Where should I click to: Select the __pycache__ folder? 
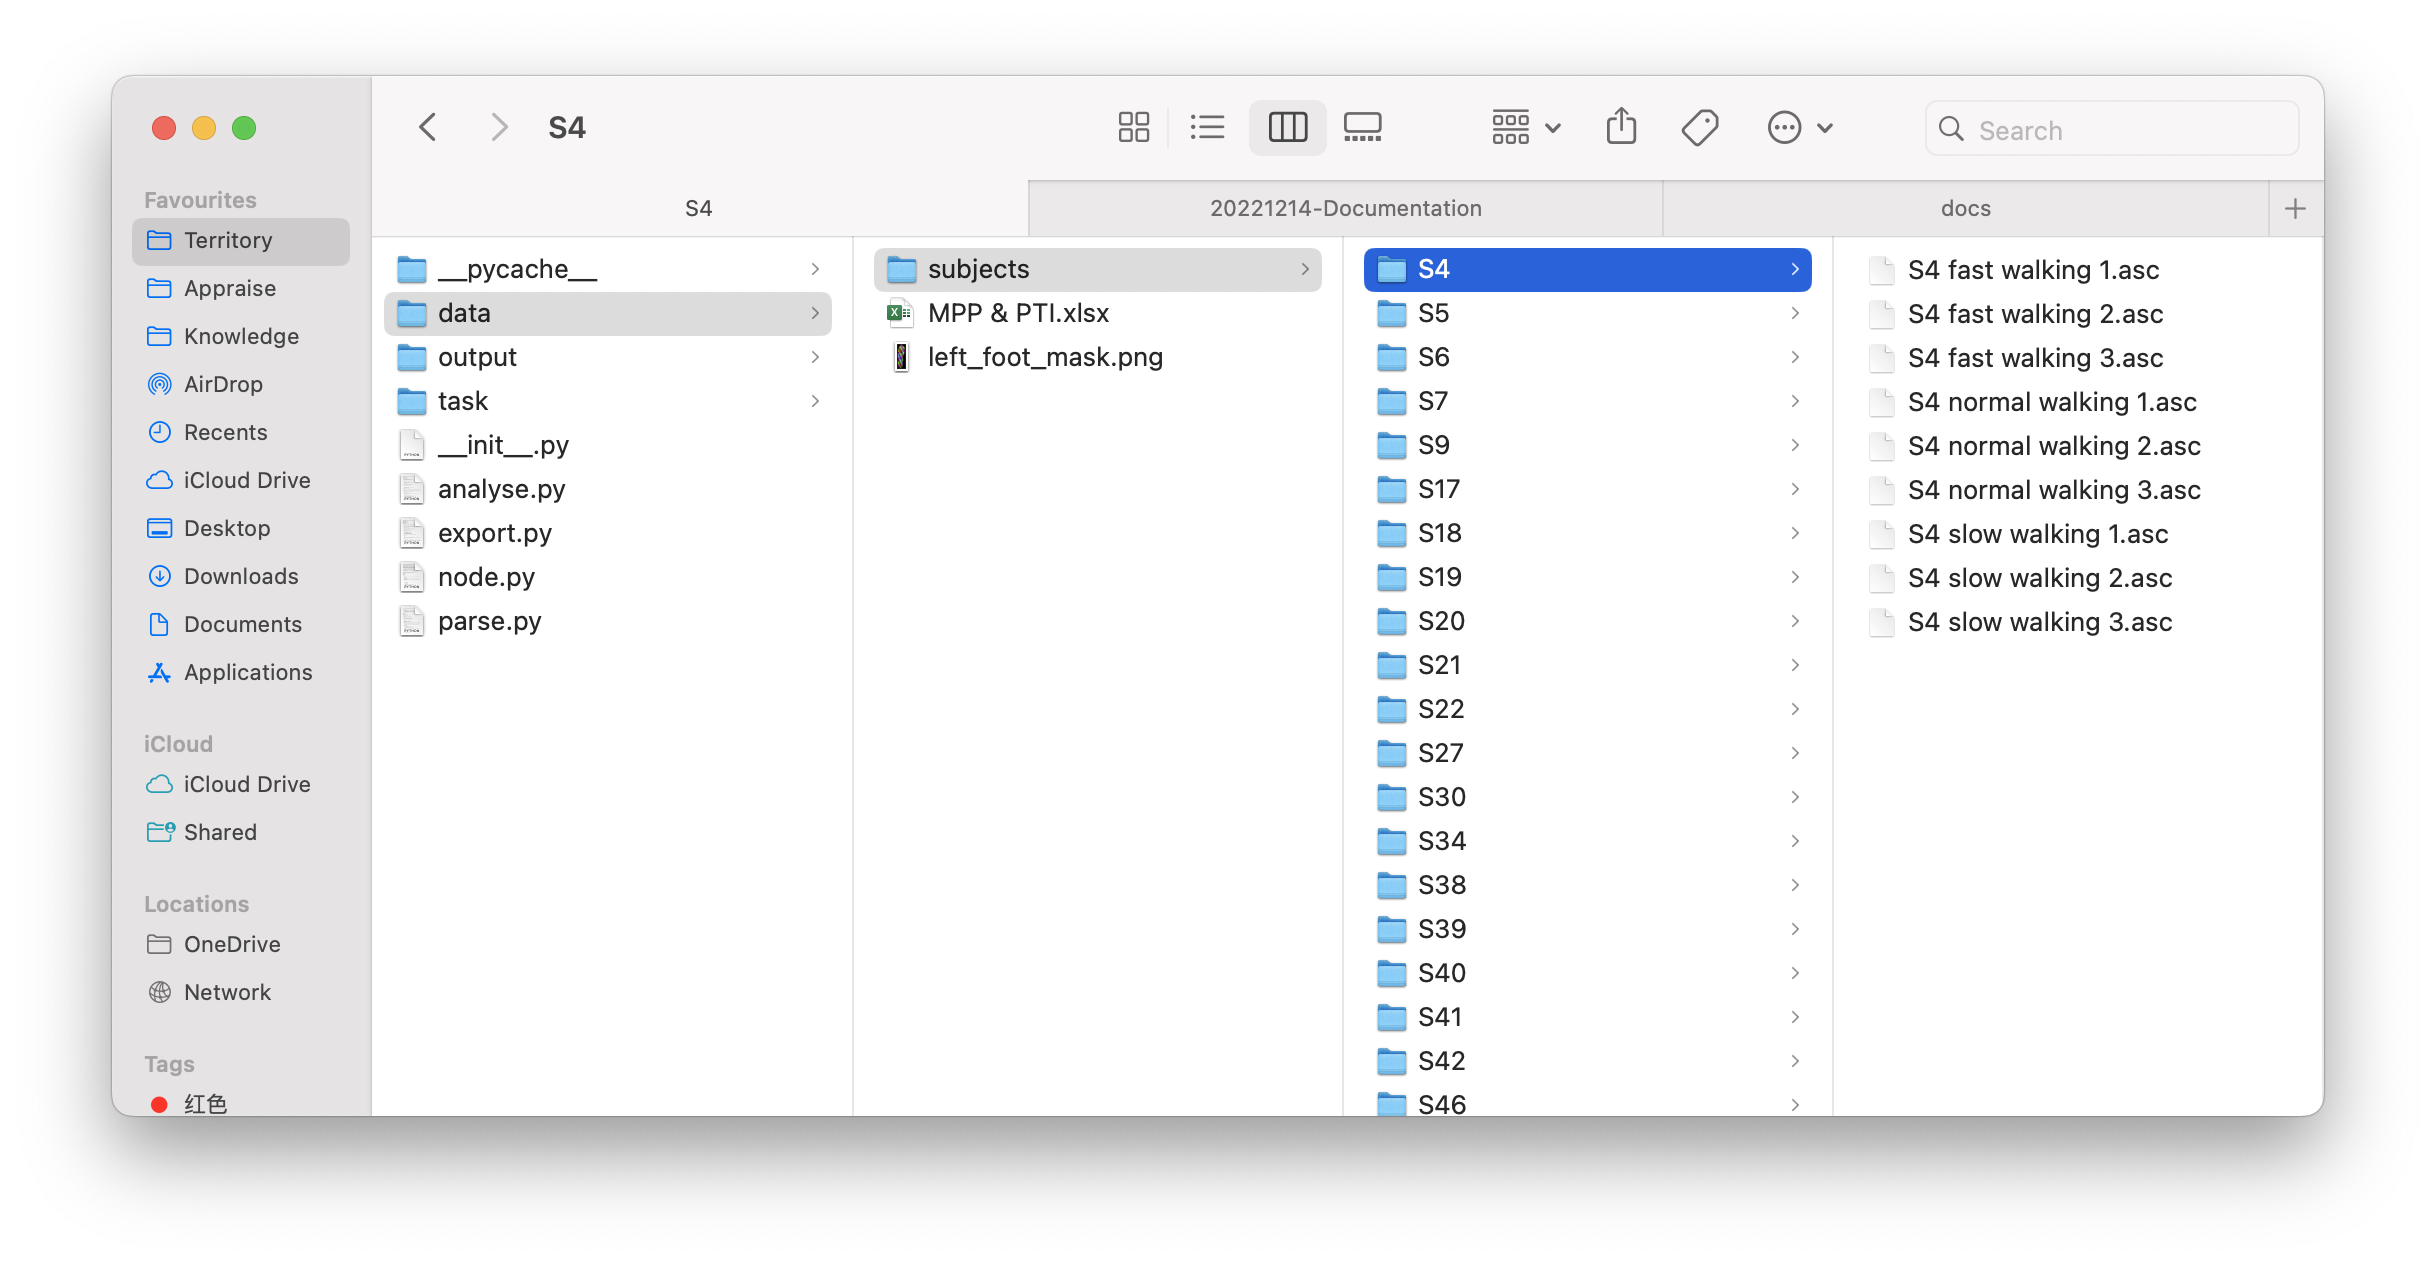pos(608,269)
